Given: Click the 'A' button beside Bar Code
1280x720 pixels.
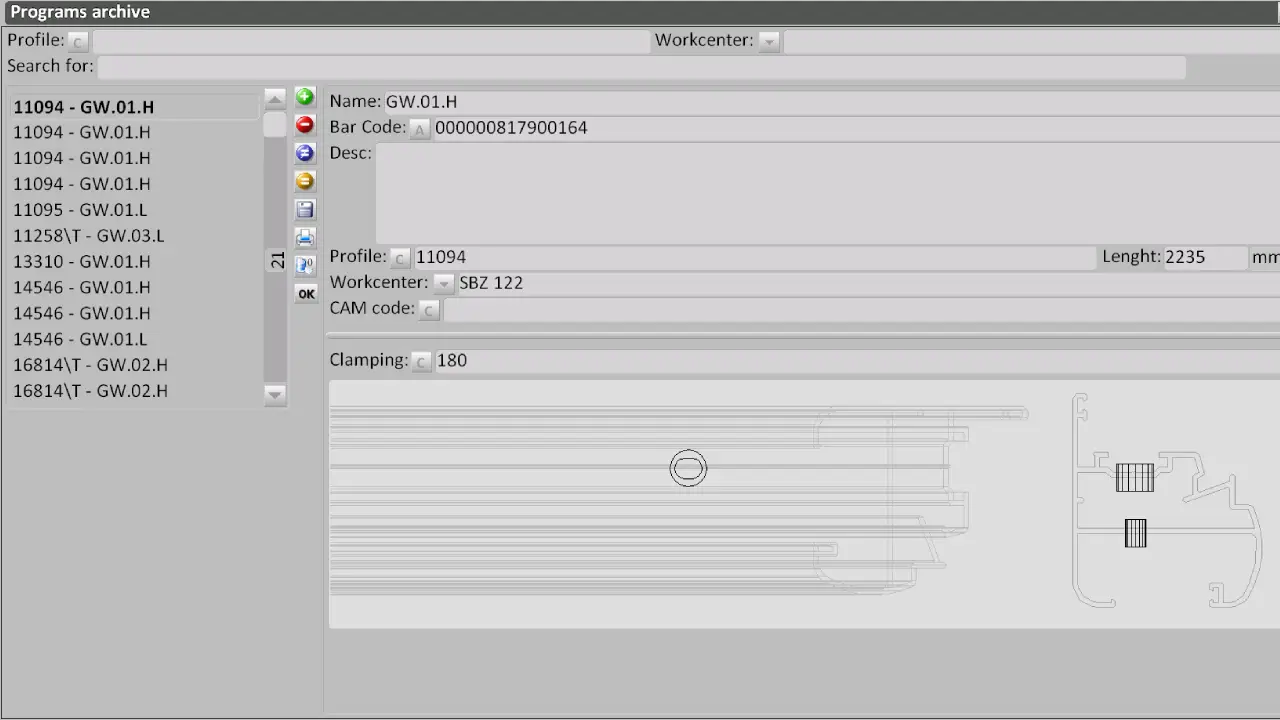Looking at the screenshot, I should pos(420,129).
